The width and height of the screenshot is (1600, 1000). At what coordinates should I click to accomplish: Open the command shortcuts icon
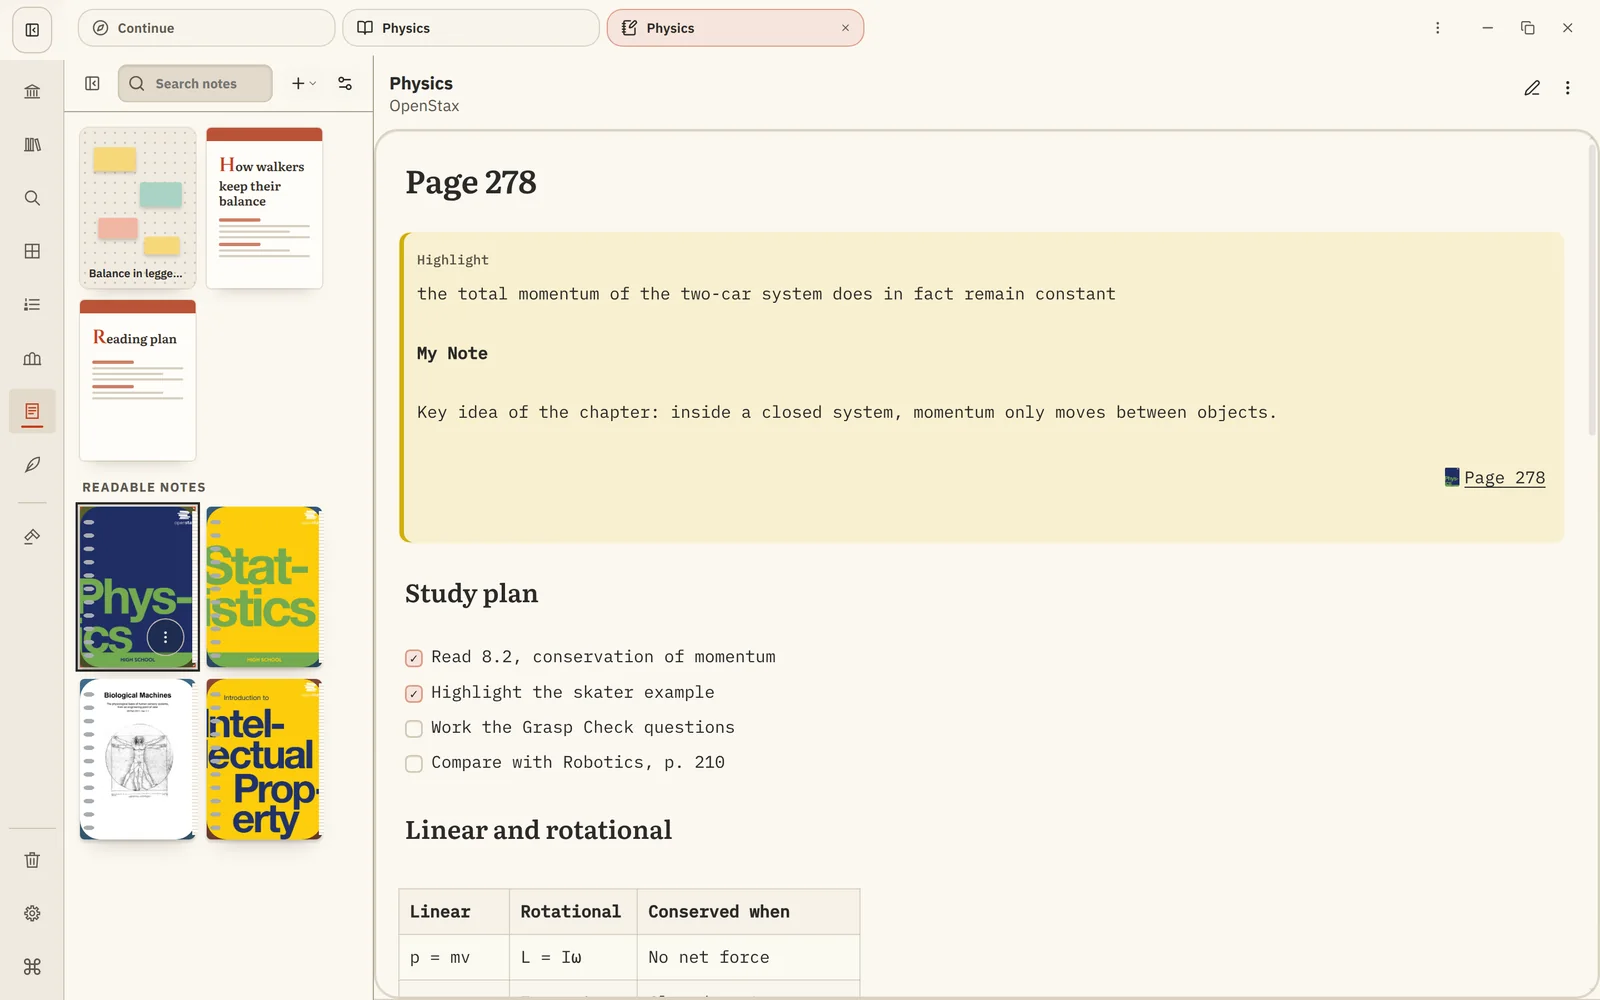[x=32, y=967]
